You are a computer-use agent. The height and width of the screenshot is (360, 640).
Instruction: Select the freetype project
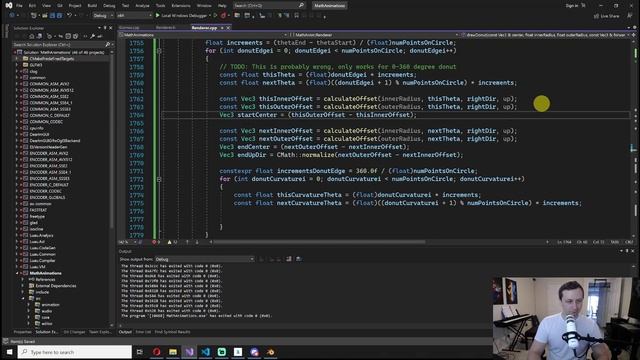tap(37, 216)
